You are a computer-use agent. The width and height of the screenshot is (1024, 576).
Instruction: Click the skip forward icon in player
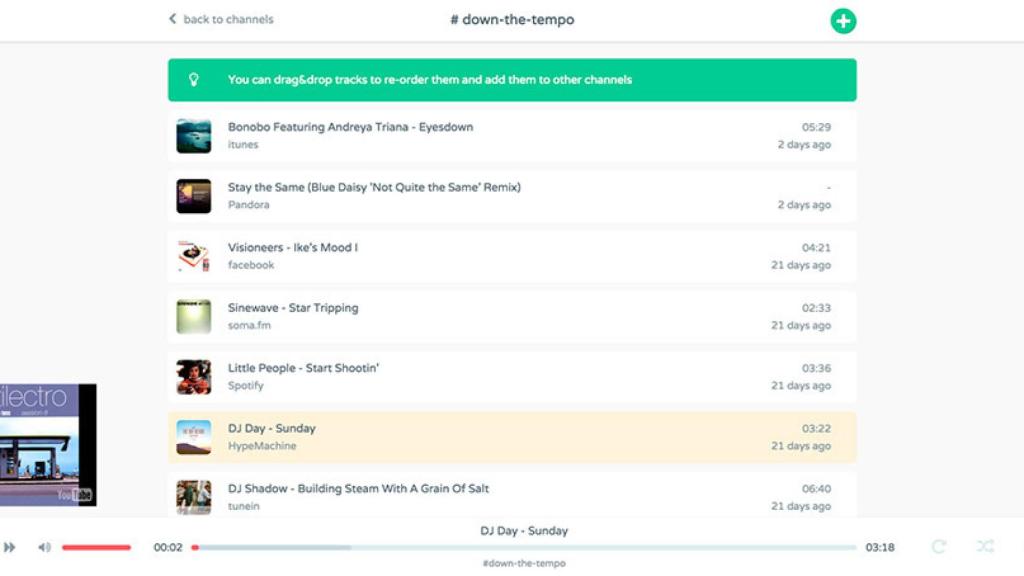10,547
